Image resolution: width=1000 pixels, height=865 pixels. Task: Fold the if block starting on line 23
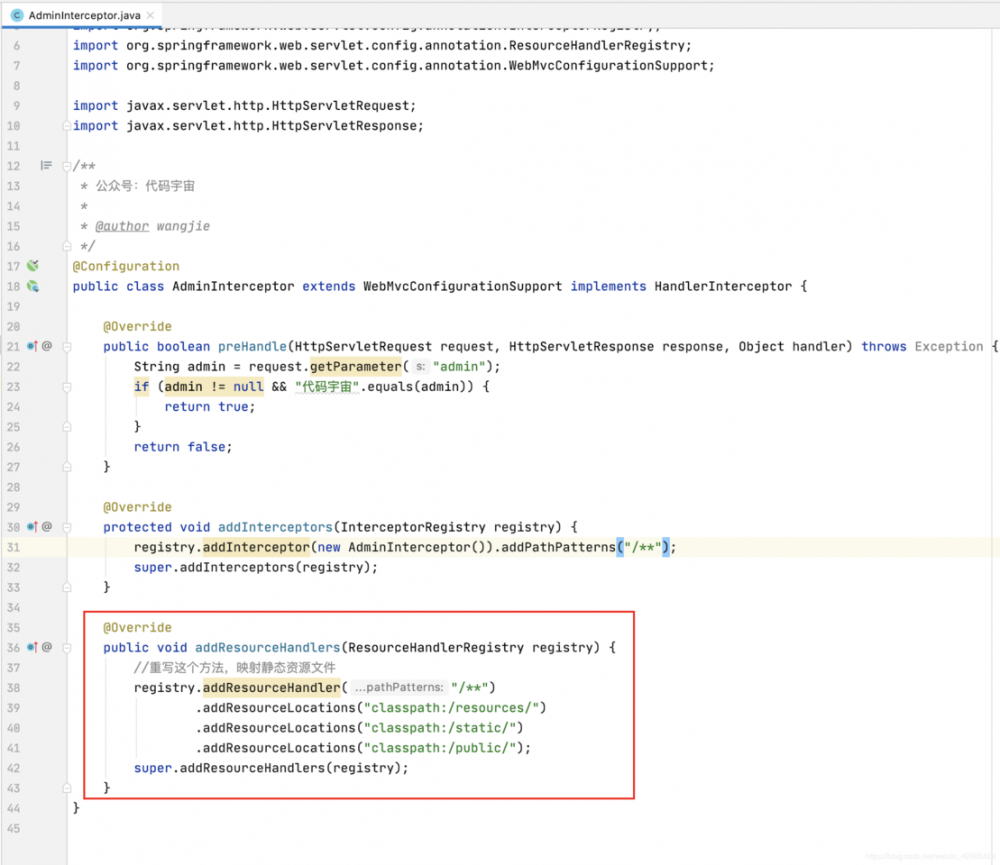coord(66,386)
